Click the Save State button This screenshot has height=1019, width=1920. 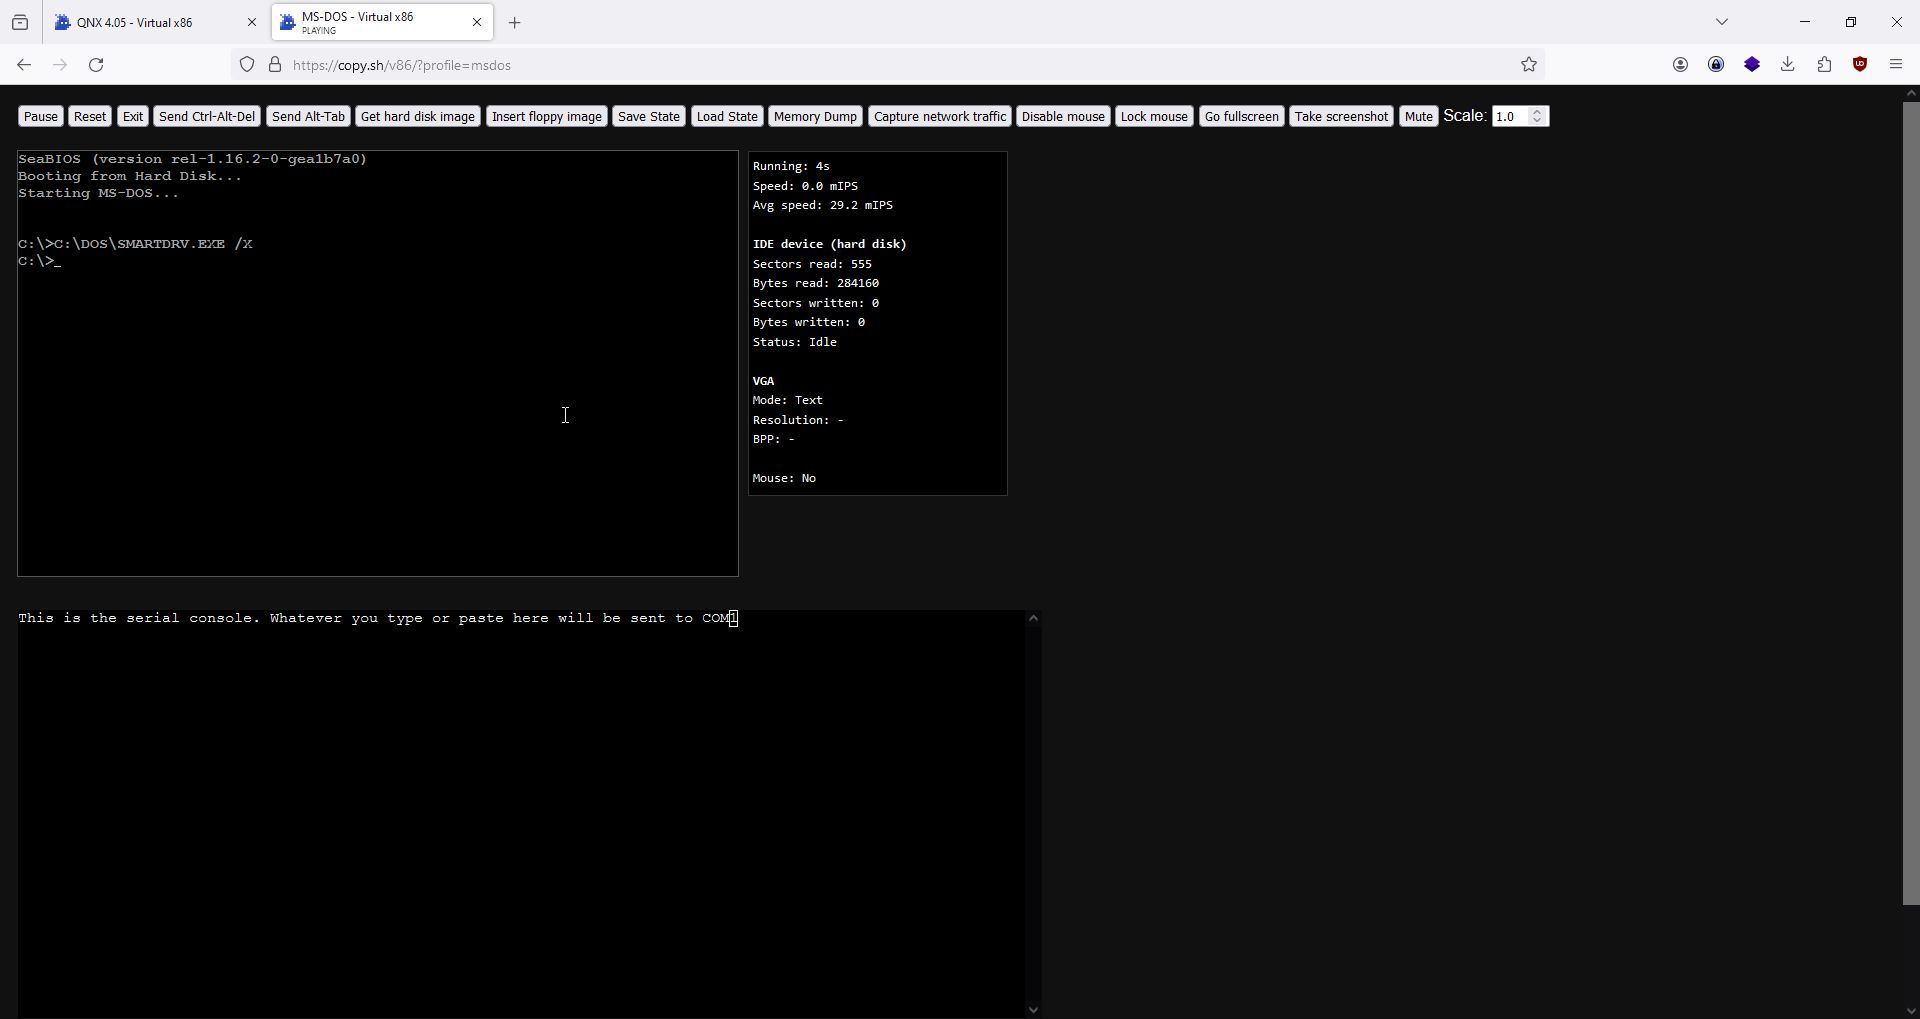point(649,117)
